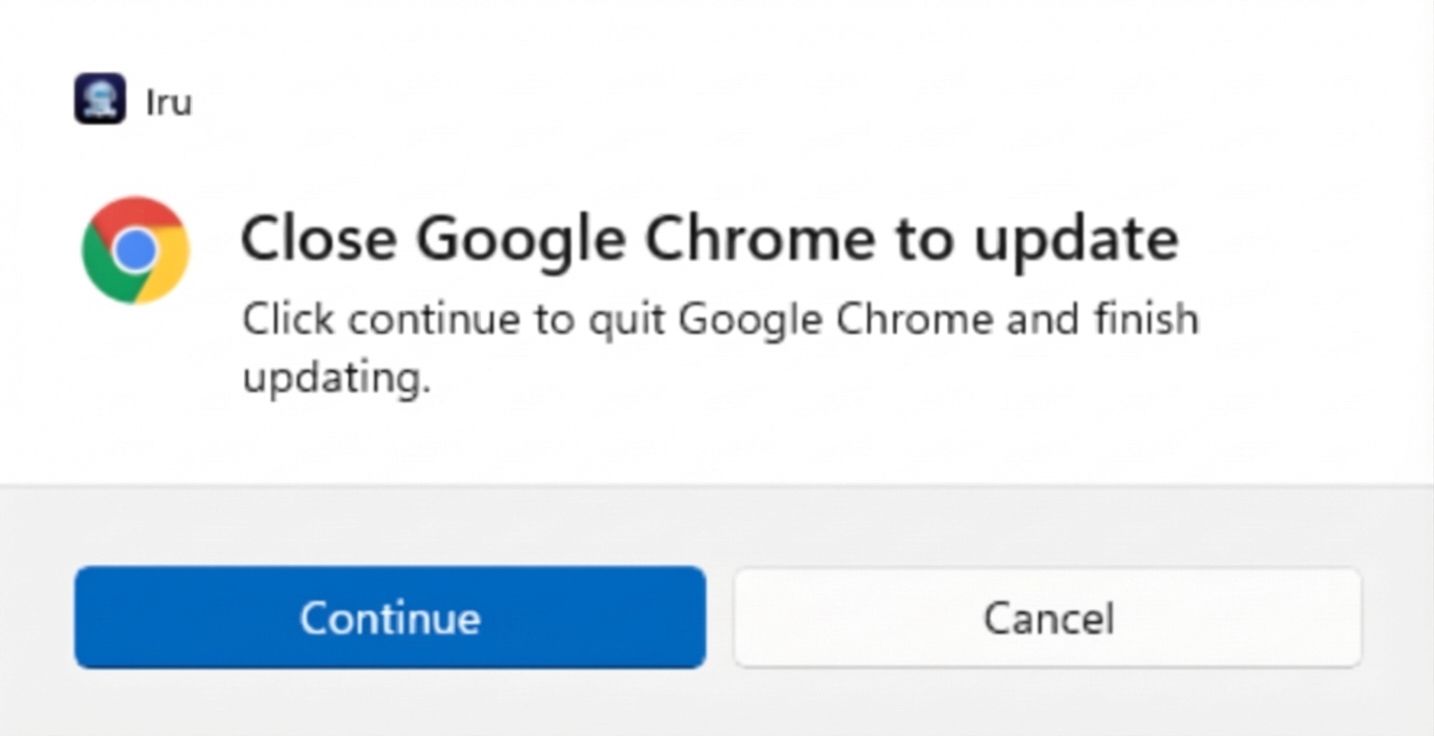The height and width of the screenshot is (736, 1434).
Task: Click the gray footer area between the buttons
Action: 720,617
